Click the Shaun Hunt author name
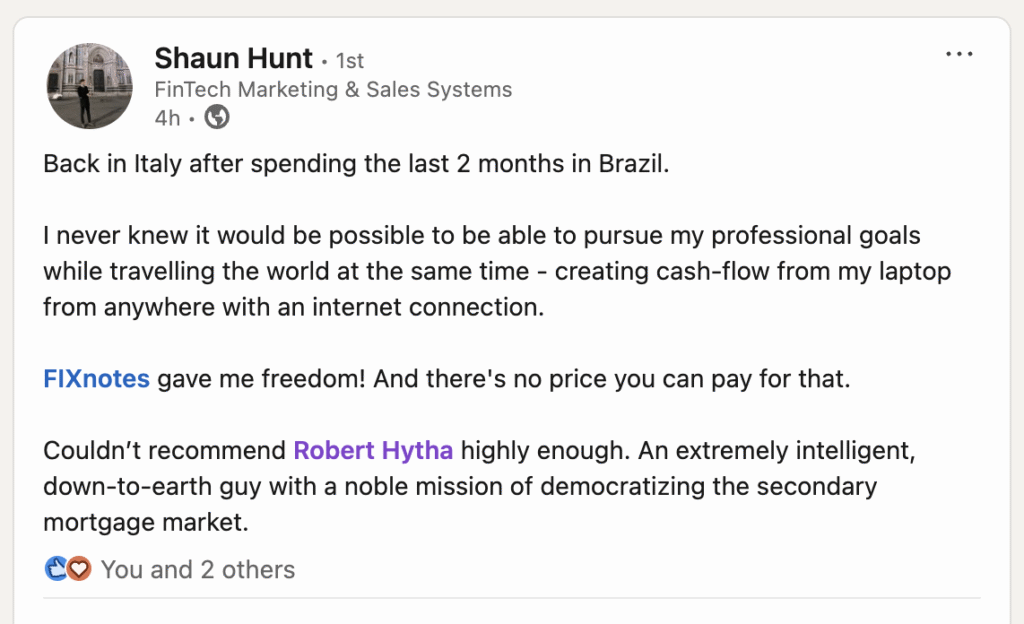The width and height of the screenshot is (1024, 624). tap(234, 59)
